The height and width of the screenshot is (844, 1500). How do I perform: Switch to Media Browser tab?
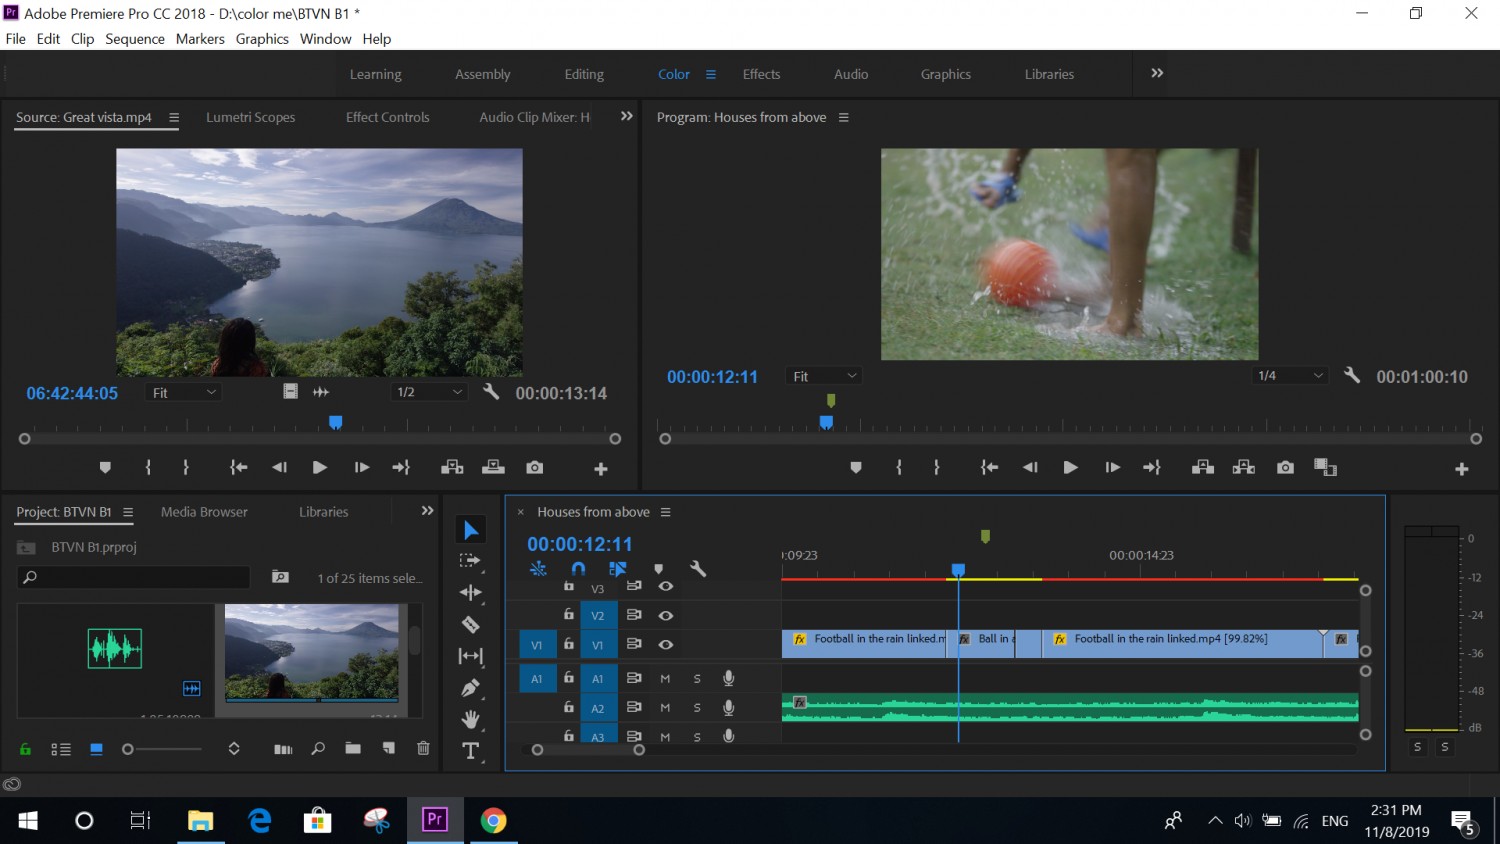(x=204, y=512)
